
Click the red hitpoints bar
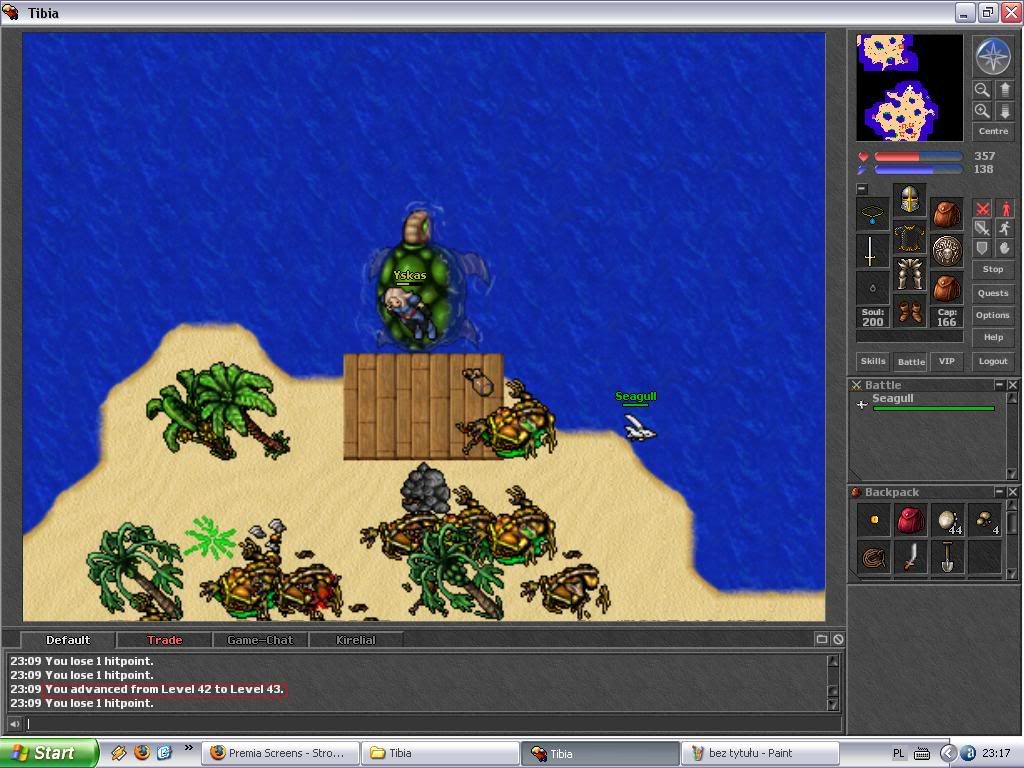pos(918,157)
